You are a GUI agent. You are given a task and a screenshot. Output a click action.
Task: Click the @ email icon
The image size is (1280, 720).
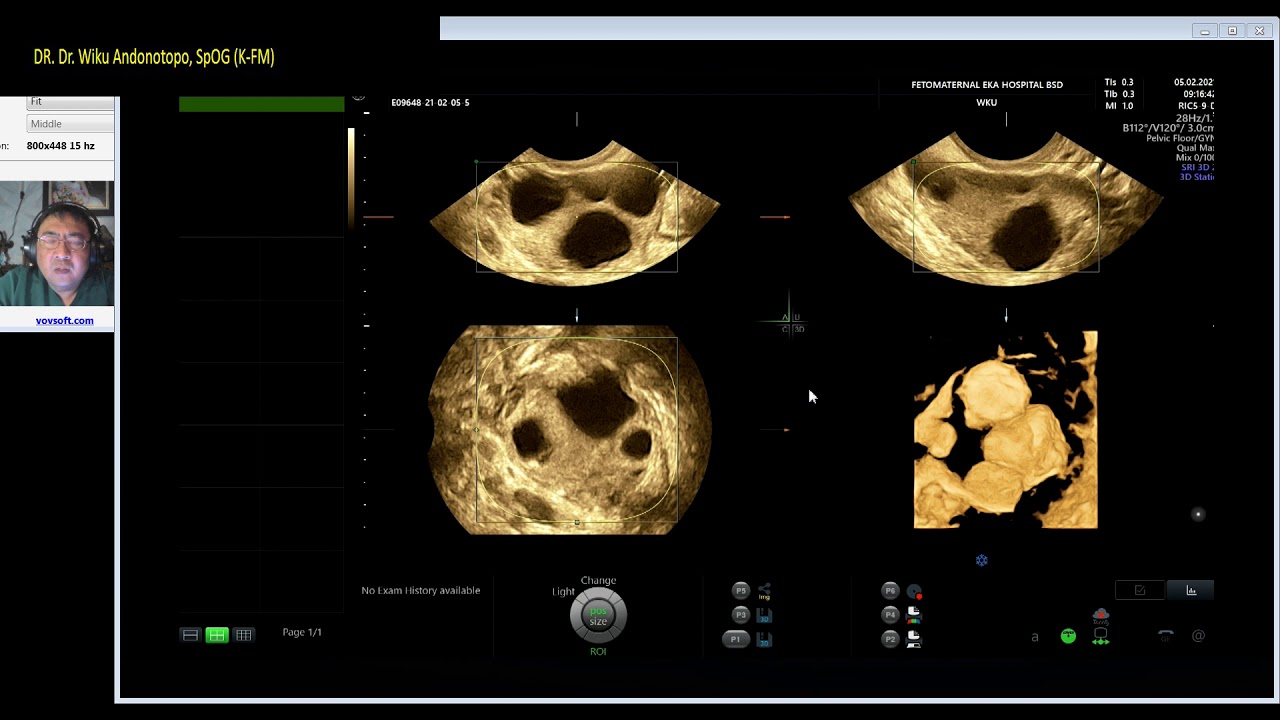click(x=1198, y=635)
